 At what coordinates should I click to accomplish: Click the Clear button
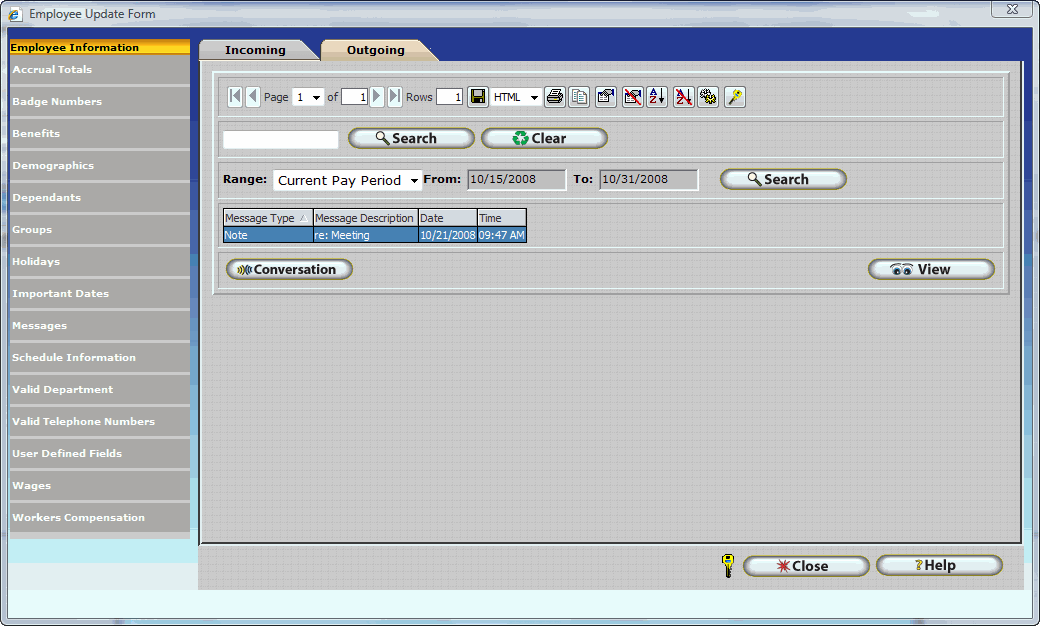[544, 139]
